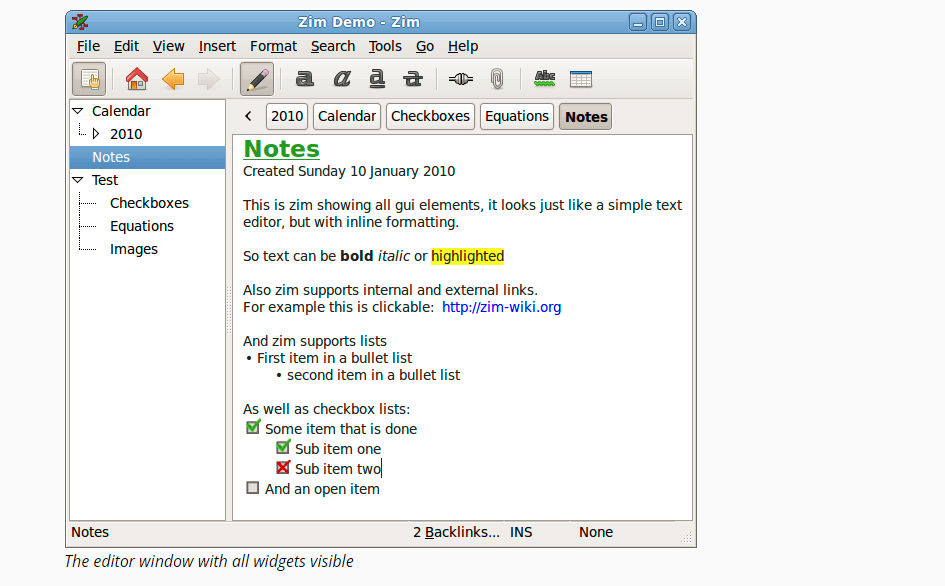Apply strikethrough formatting icon

(x=412, y=79)
